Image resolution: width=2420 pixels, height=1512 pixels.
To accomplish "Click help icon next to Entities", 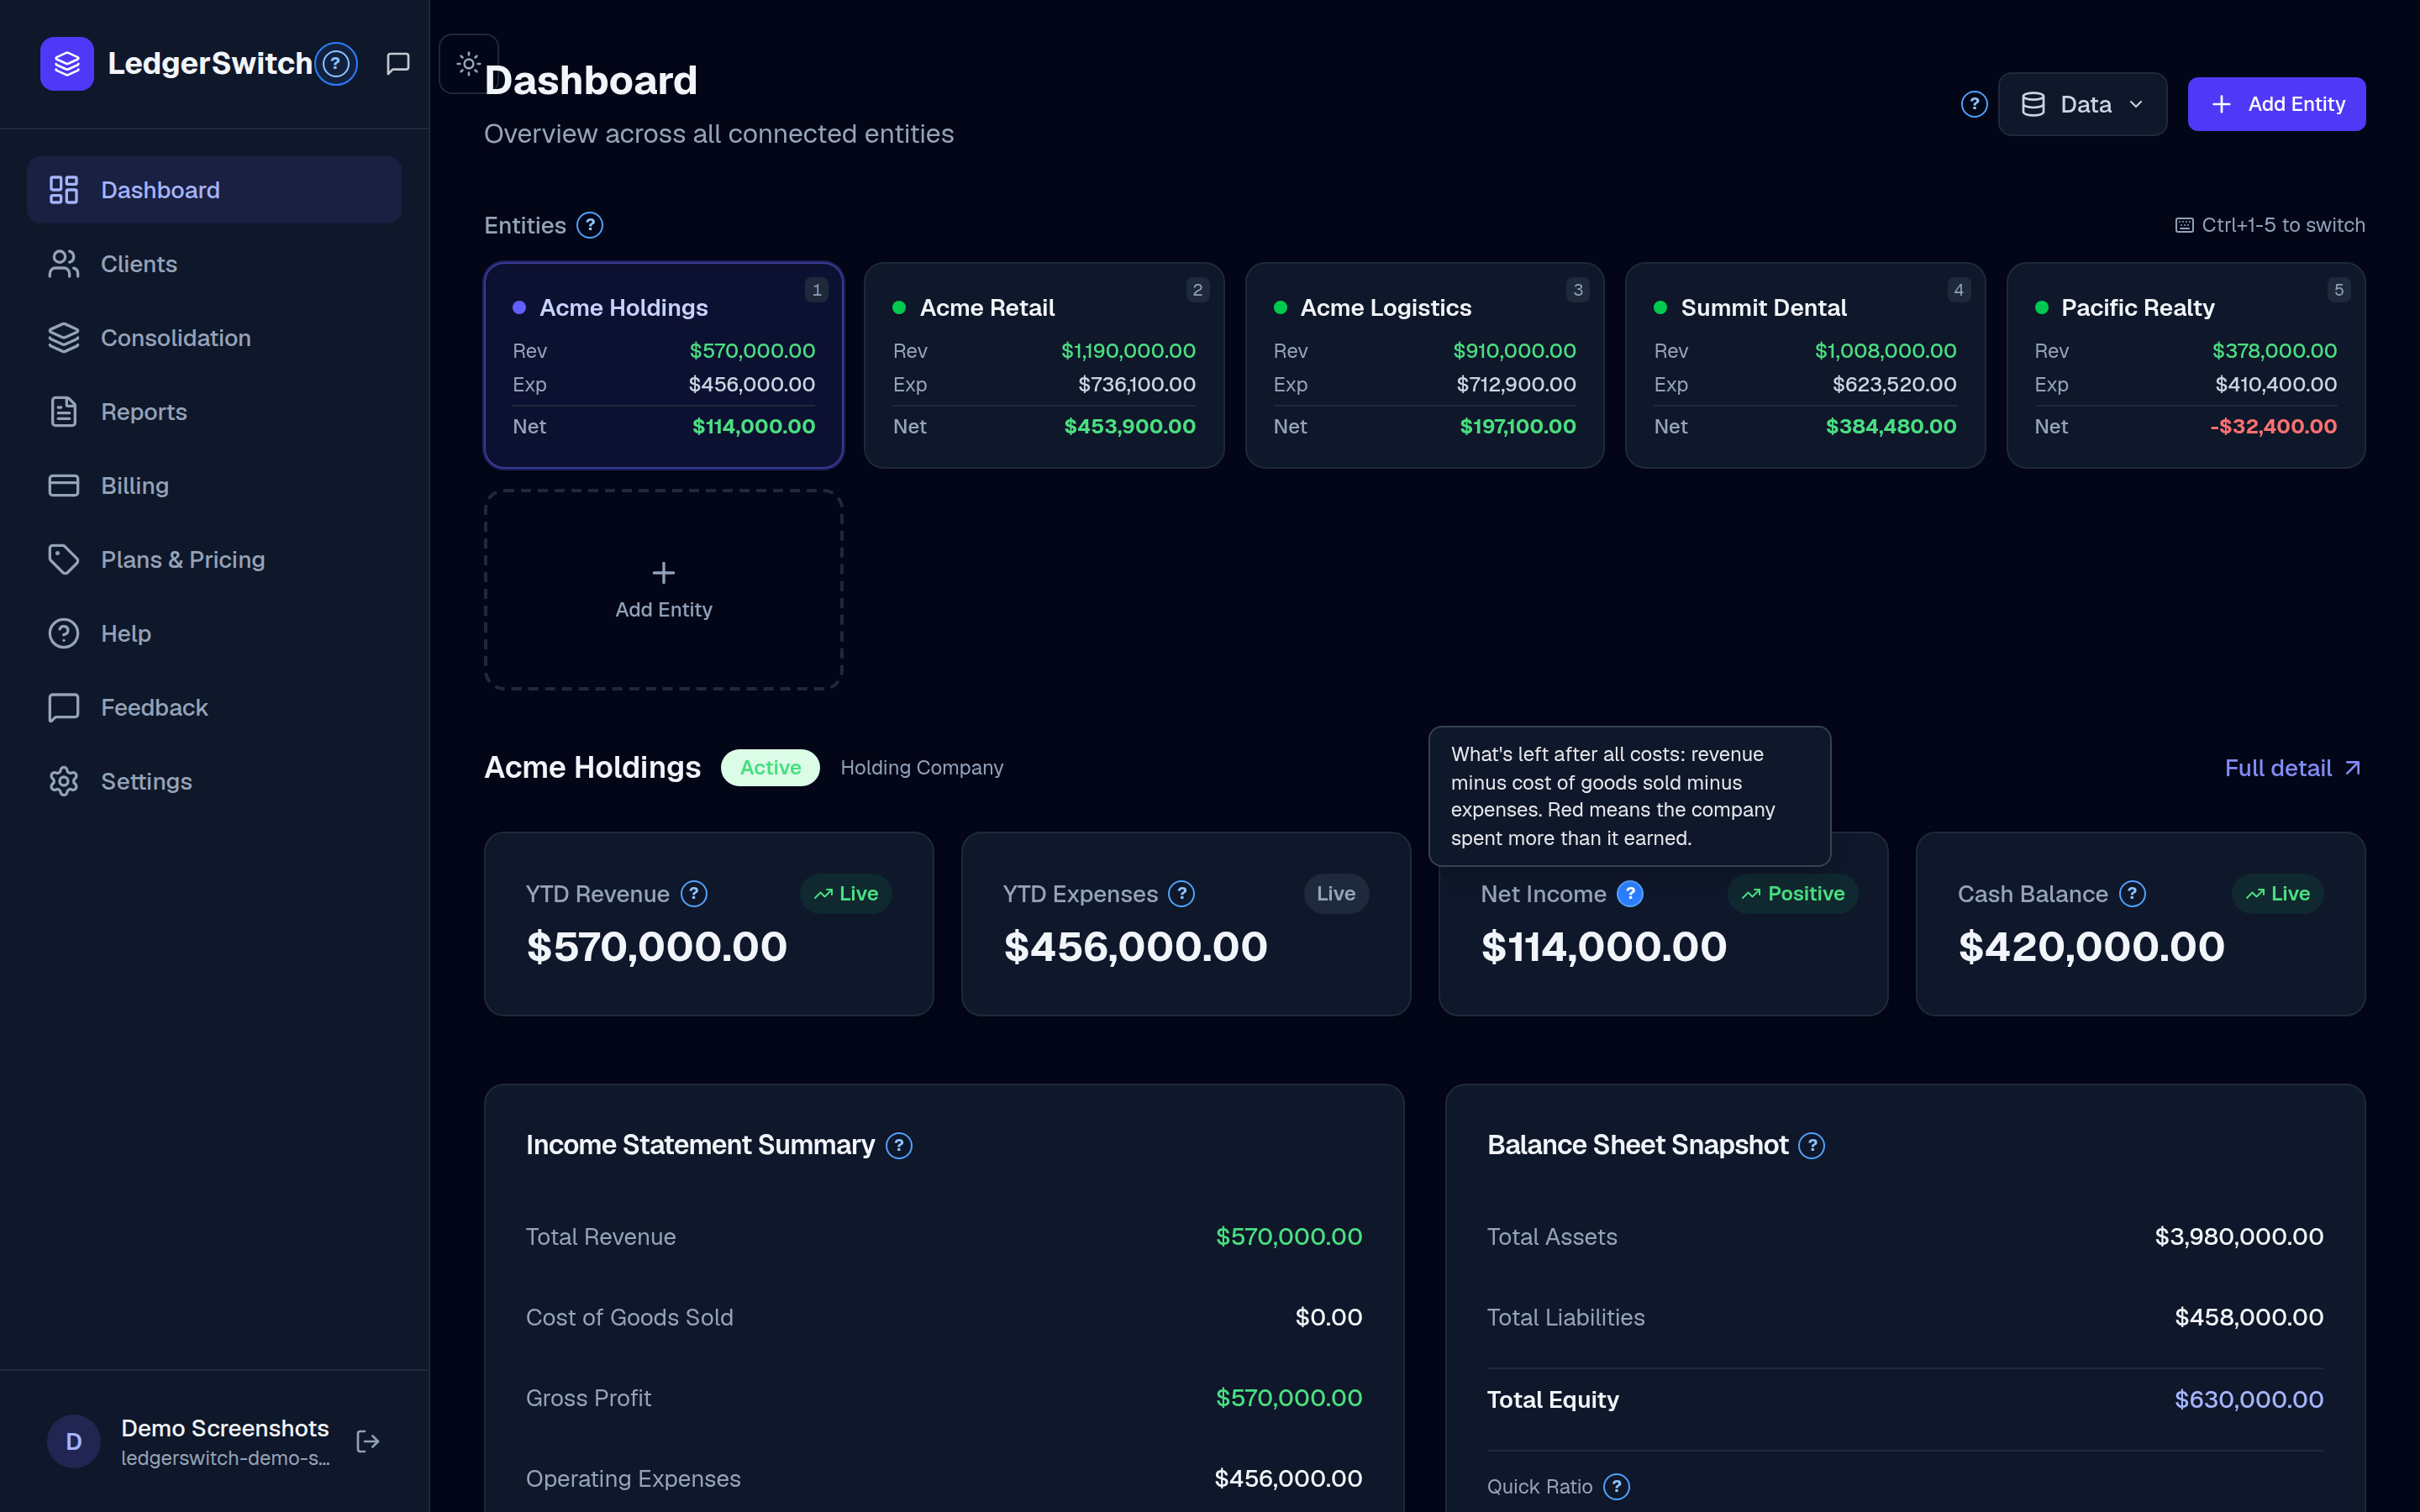I will (590, 226).
